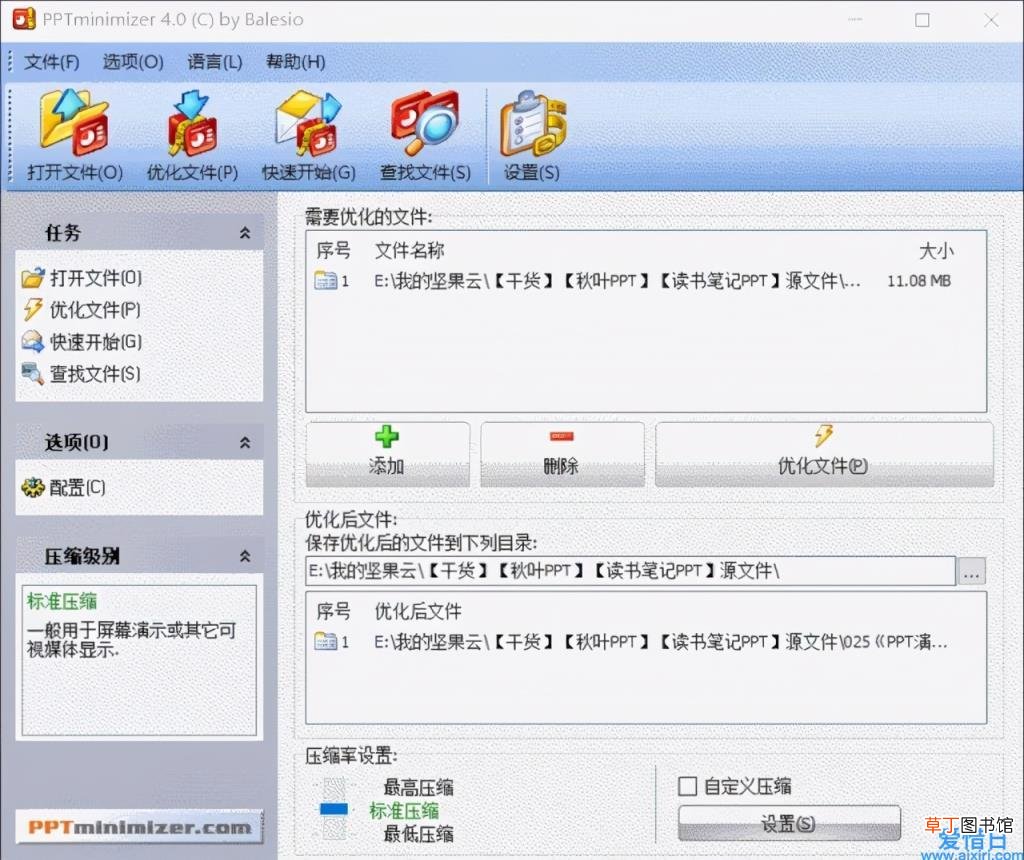The height and width of the screenshot is (860, 1024).
Task: Maximize the PPTminimizer window
Action: (x=922, y=20)
